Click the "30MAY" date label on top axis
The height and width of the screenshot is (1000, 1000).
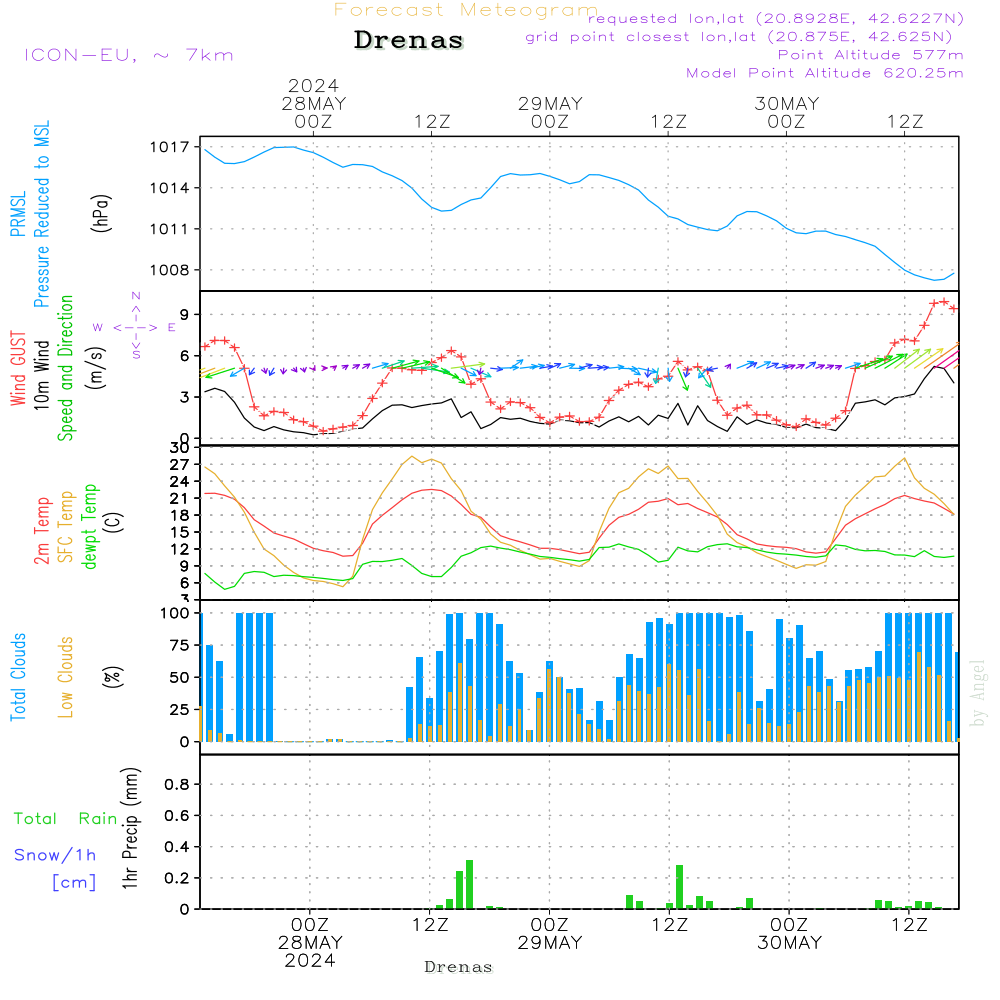tap(786, 103)
